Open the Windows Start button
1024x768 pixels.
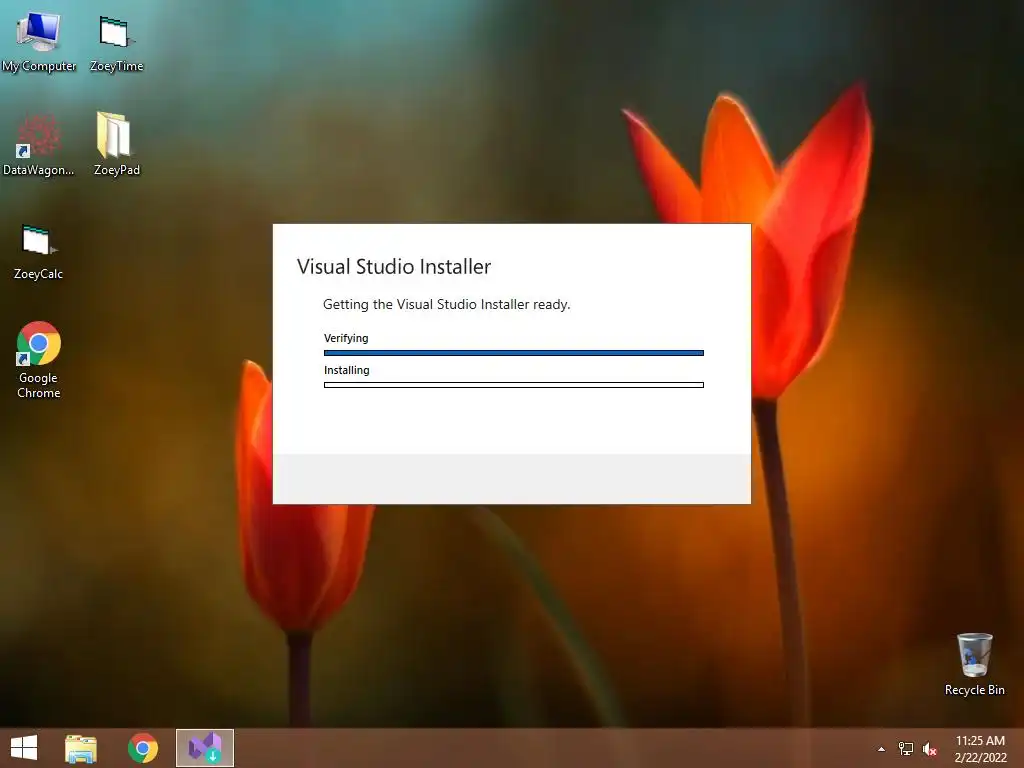pos(24,748)
